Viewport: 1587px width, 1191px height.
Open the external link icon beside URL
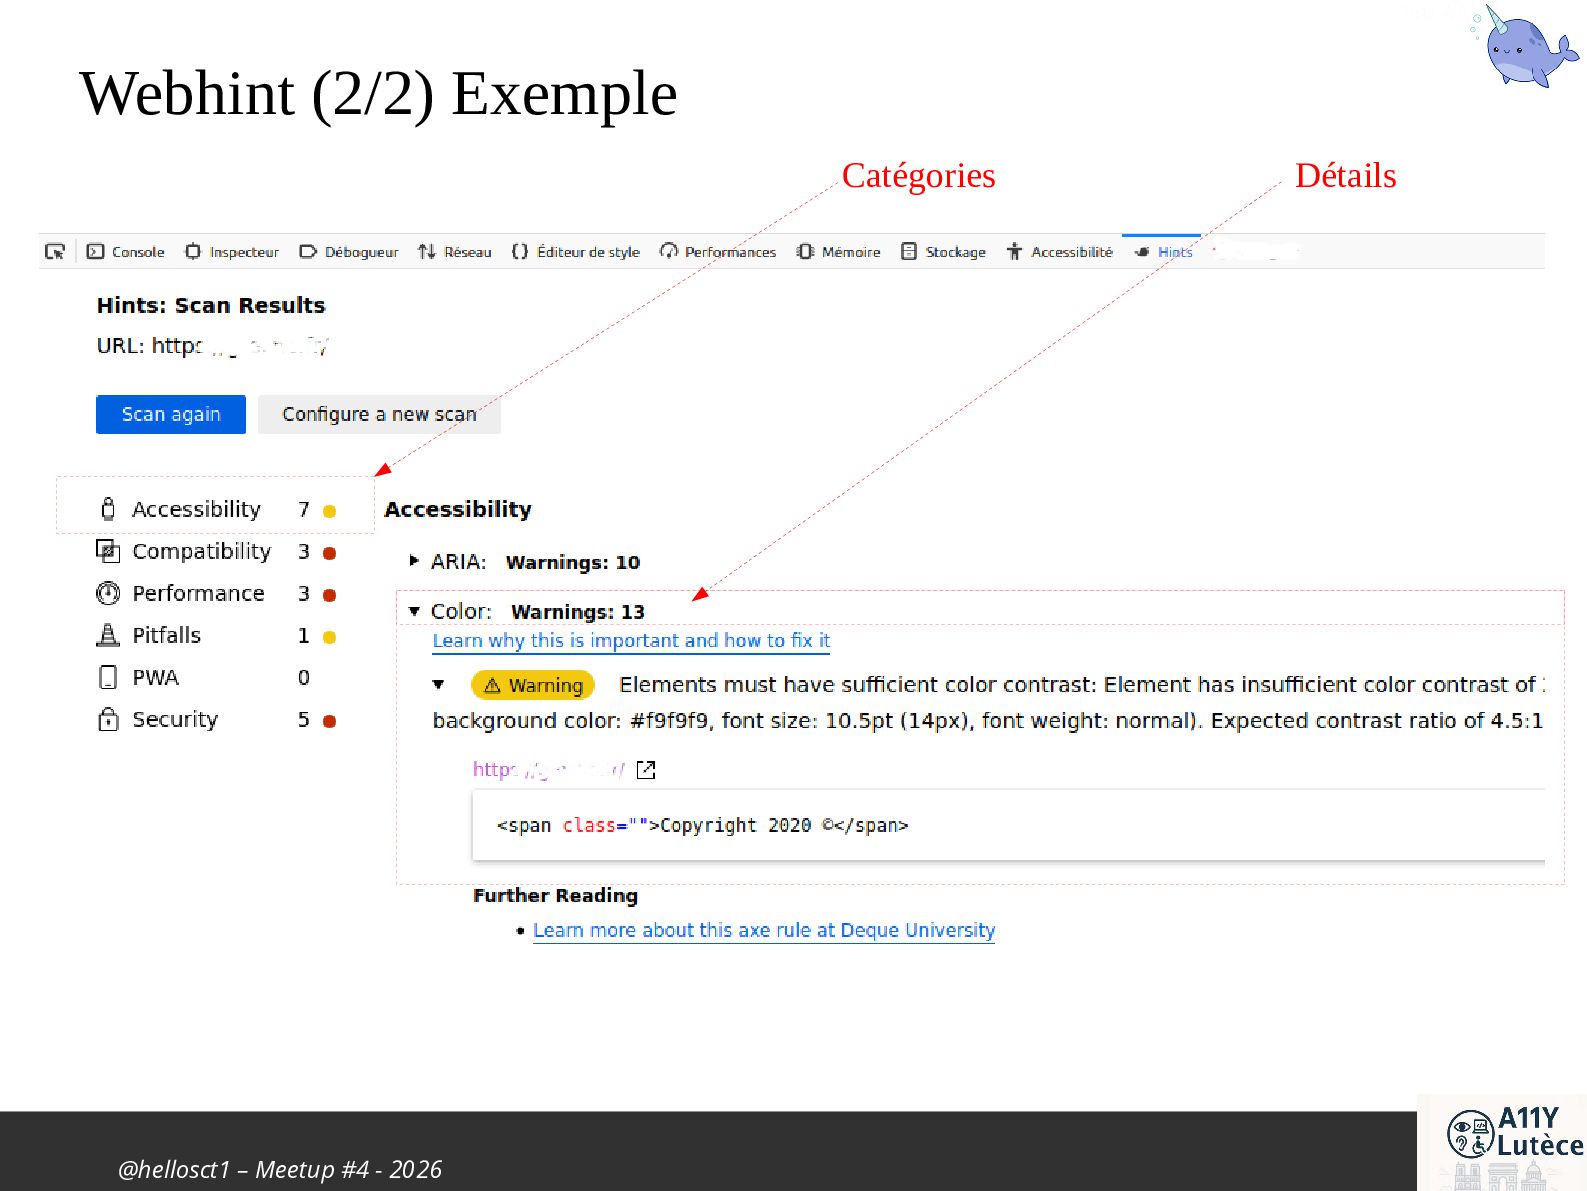(646, 770)
